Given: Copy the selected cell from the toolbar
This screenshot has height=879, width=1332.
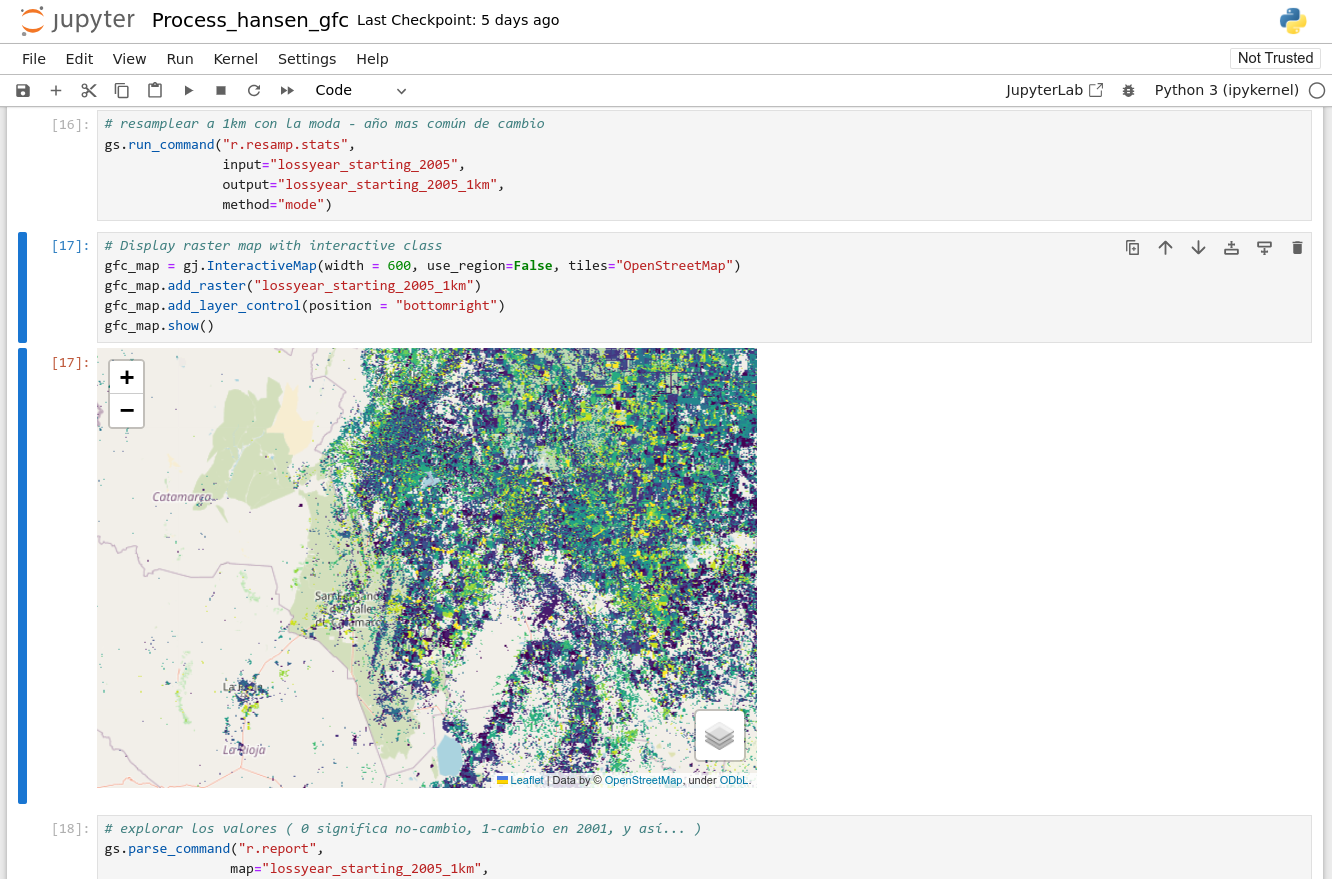Looking at the screenshot, I should click(x=122, y=90).
